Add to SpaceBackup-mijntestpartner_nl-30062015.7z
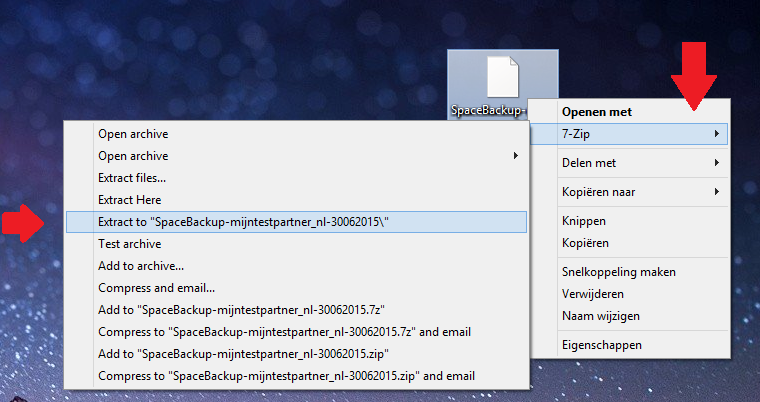This screenshot has width=760, height=402. (x=296, y=310)
